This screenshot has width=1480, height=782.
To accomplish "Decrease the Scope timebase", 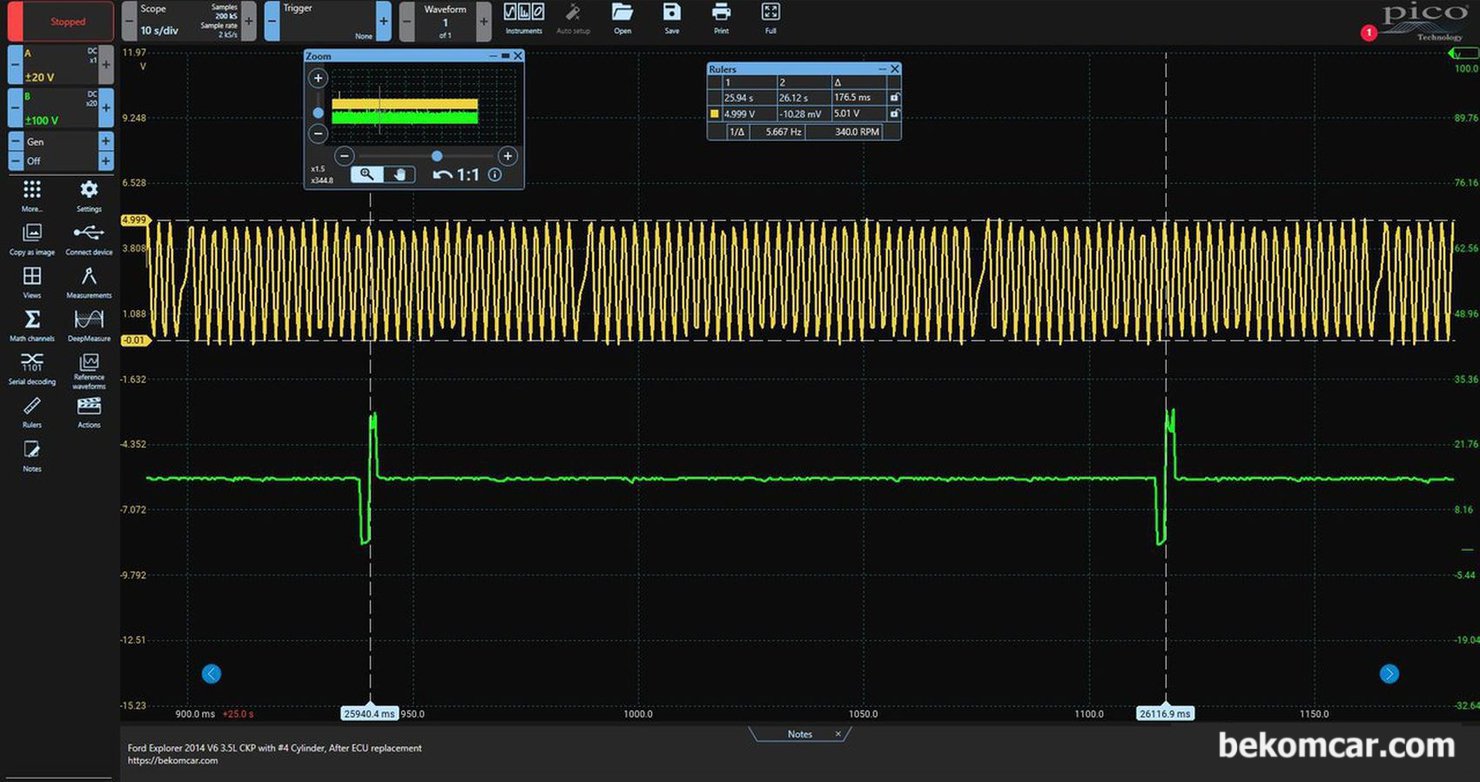I will click(x=129, y=21).
